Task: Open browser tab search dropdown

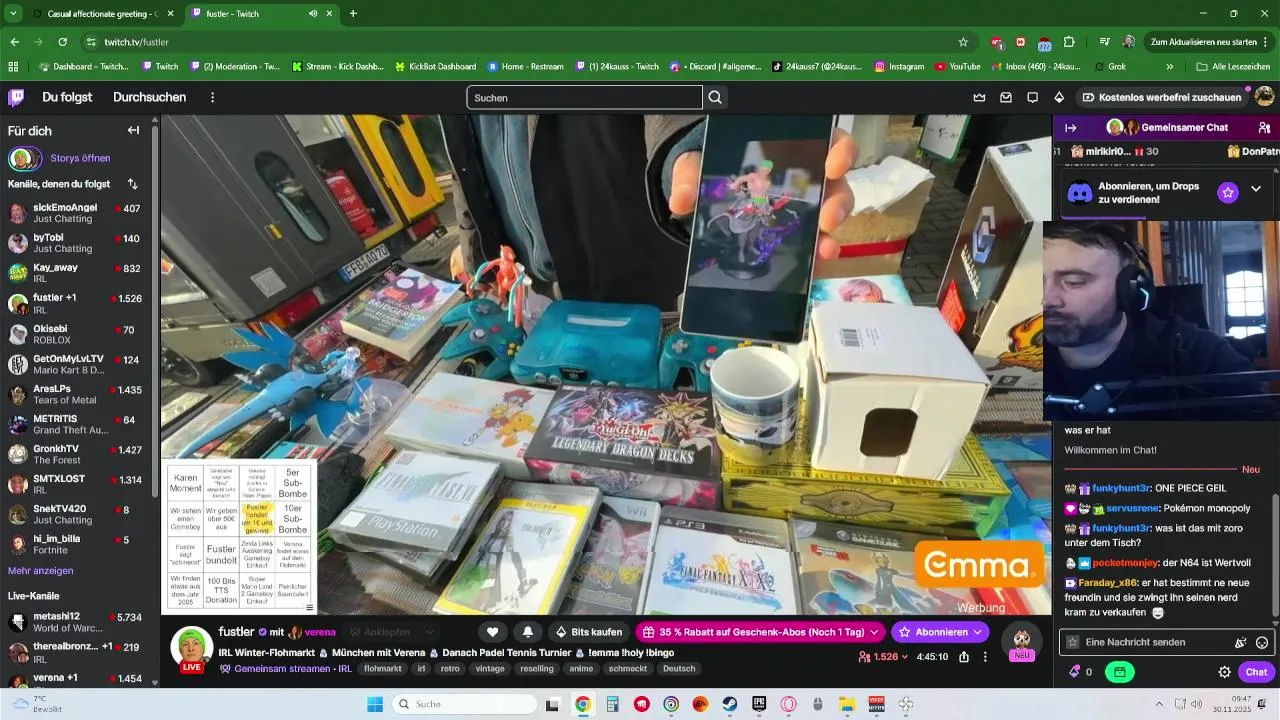Action: click(13, 14)
